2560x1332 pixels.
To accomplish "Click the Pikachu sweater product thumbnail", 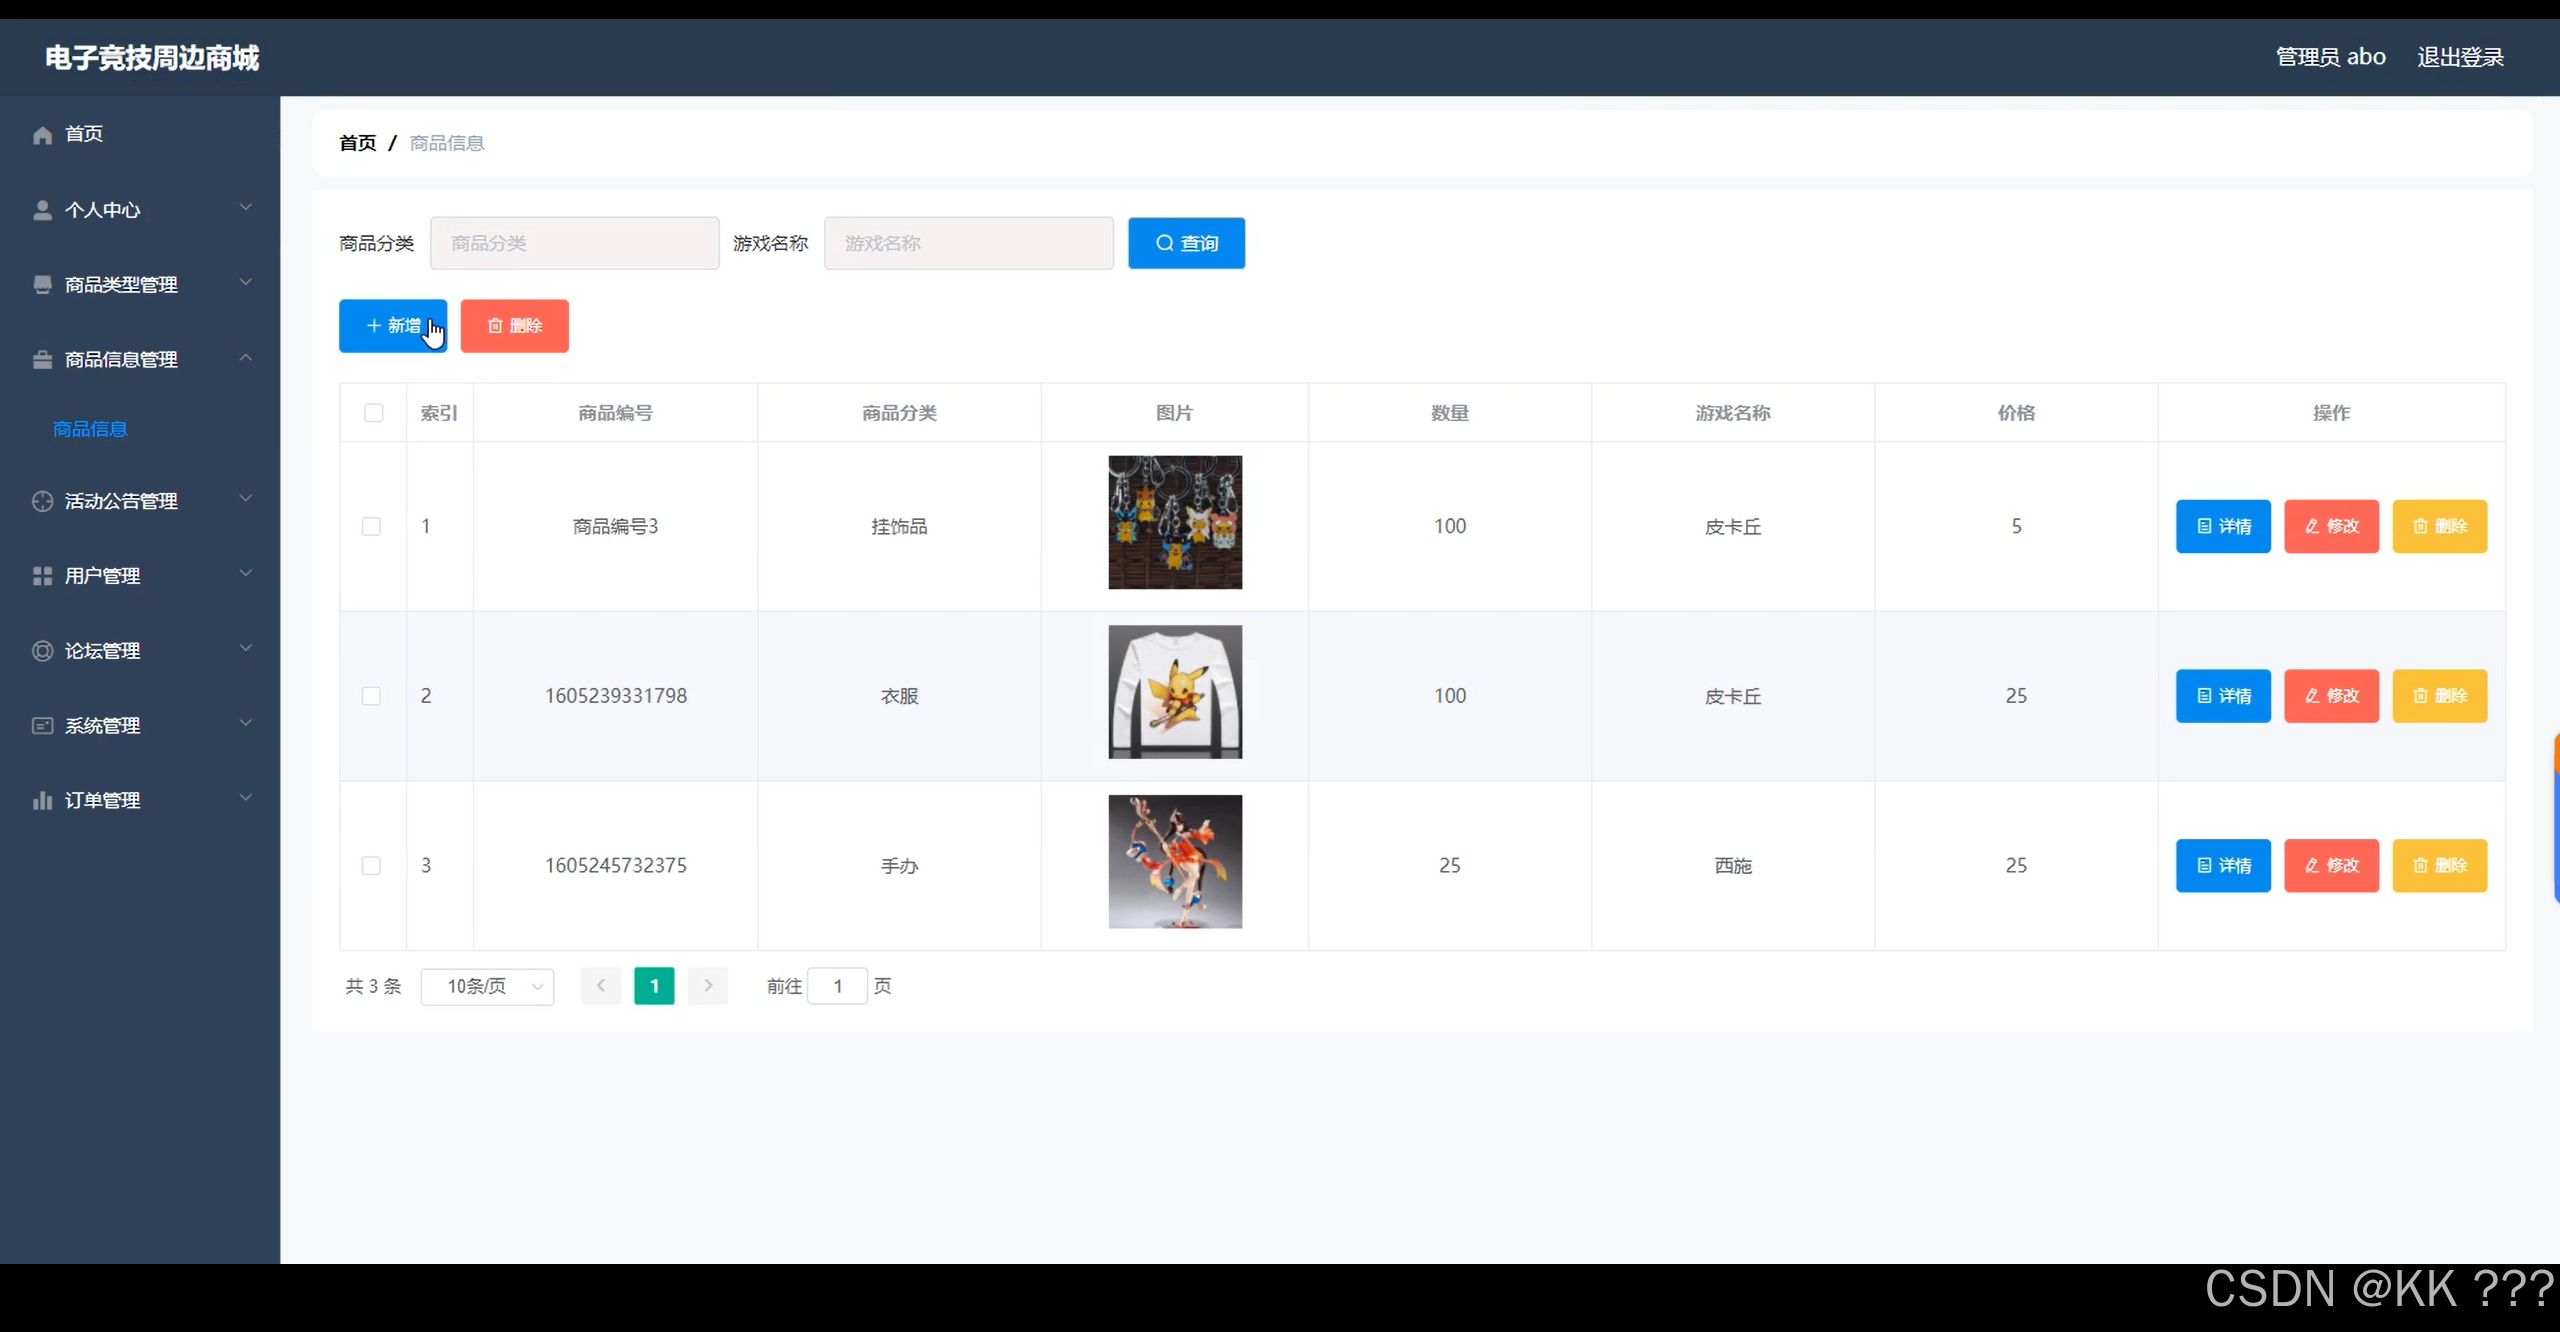I will tap(1175, 692).
